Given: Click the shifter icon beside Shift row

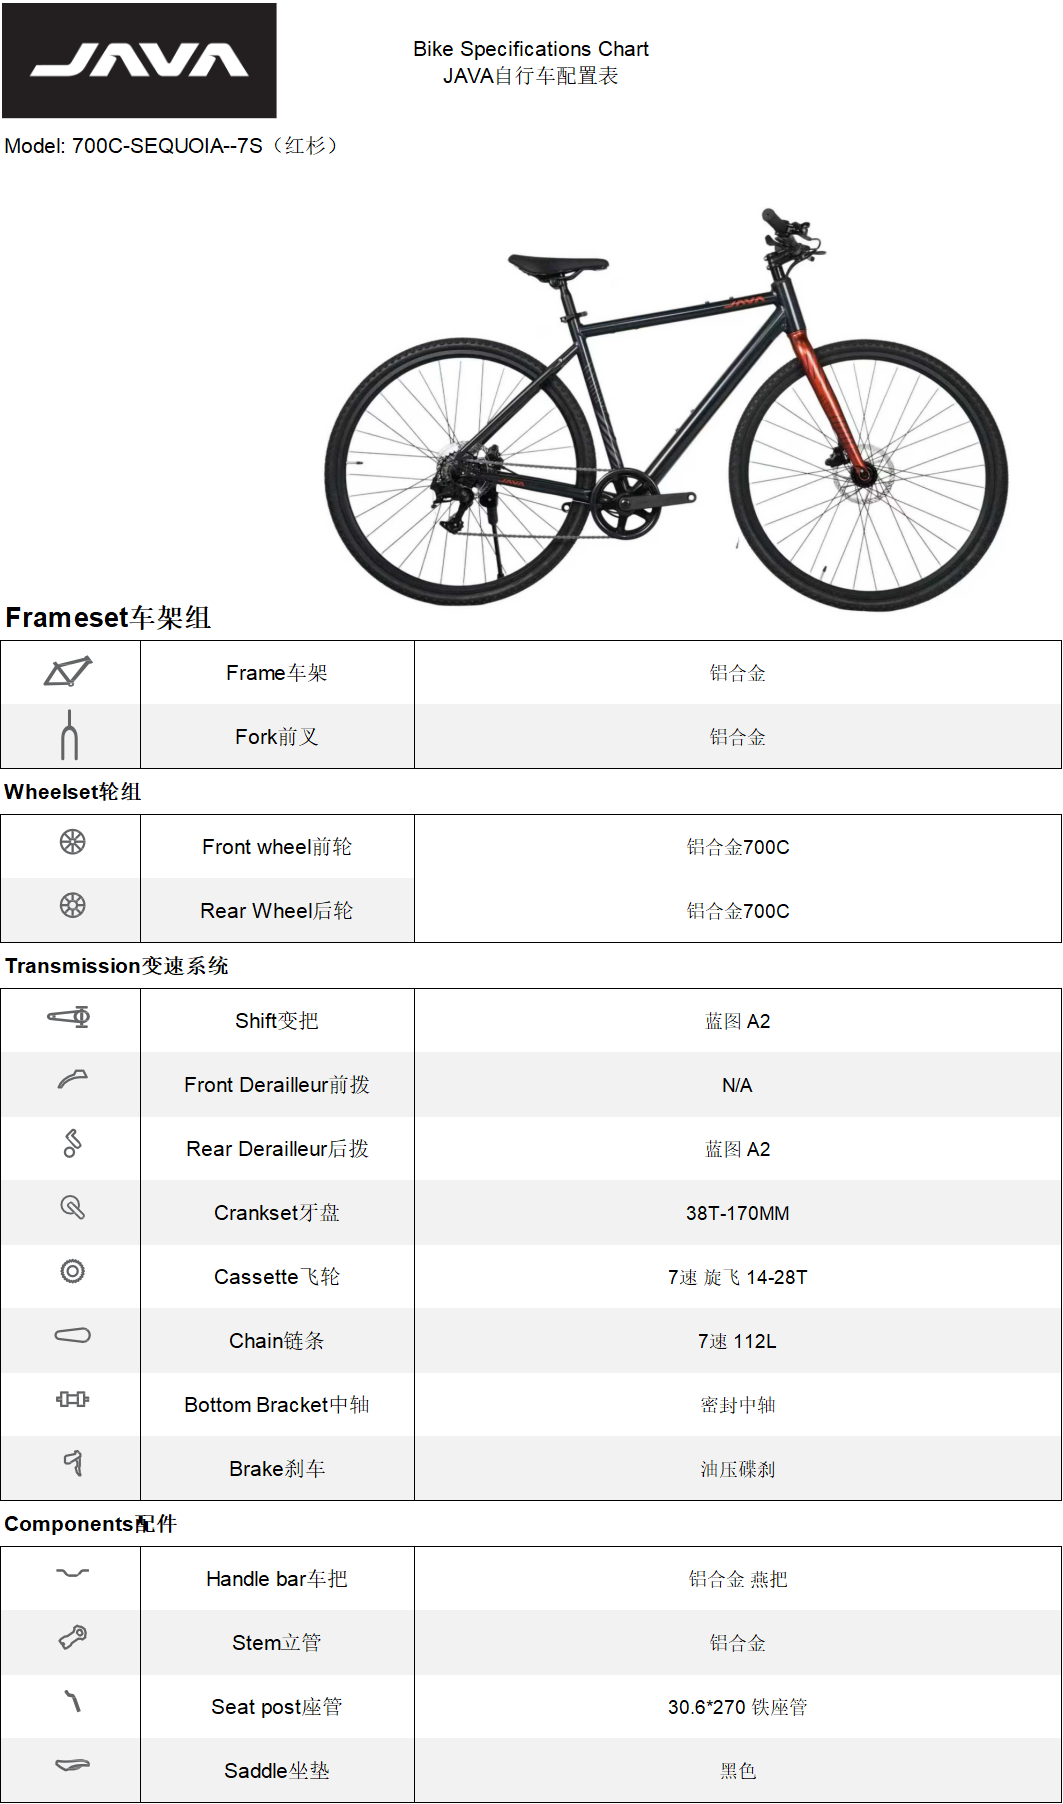Looking at the screenshot, I should (x=70, y=1017).
